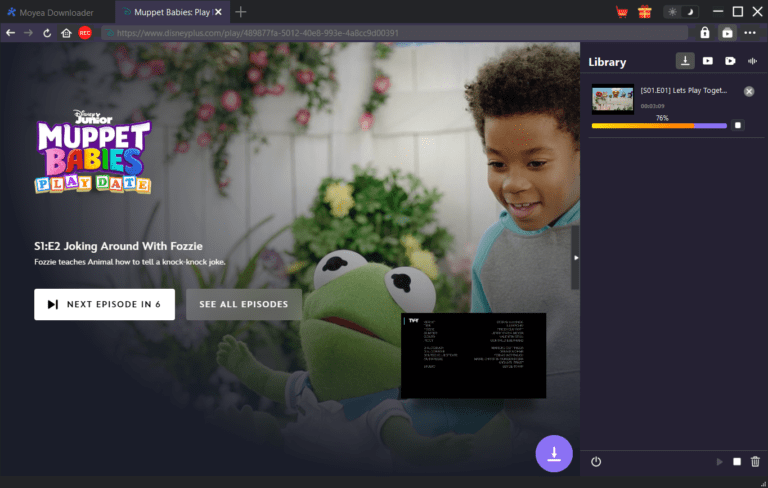768x488 pixels.
Task: Collapse the Library side panel arrow
Action: (x=575, y=257)
